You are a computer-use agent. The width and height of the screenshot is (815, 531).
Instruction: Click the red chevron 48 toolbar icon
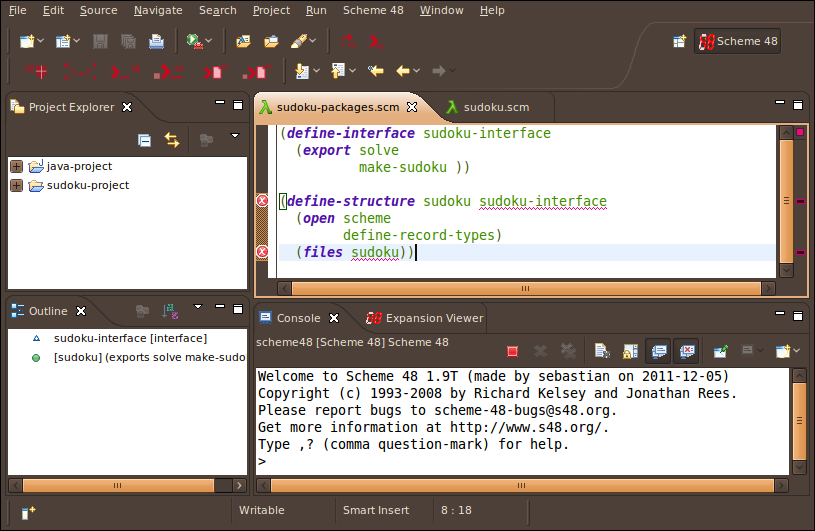(x=376, y=42)
